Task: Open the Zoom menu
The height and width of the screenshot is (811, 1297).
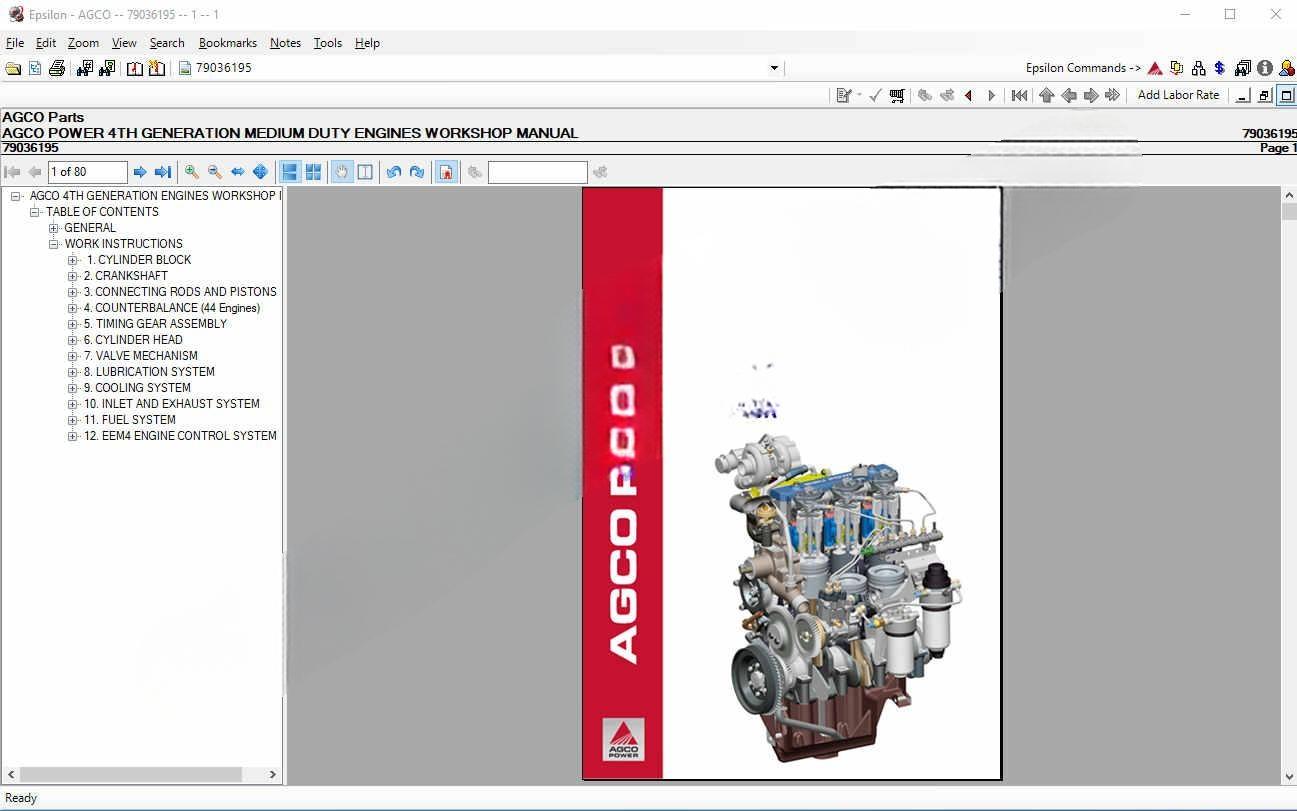Action: (83, 43)
